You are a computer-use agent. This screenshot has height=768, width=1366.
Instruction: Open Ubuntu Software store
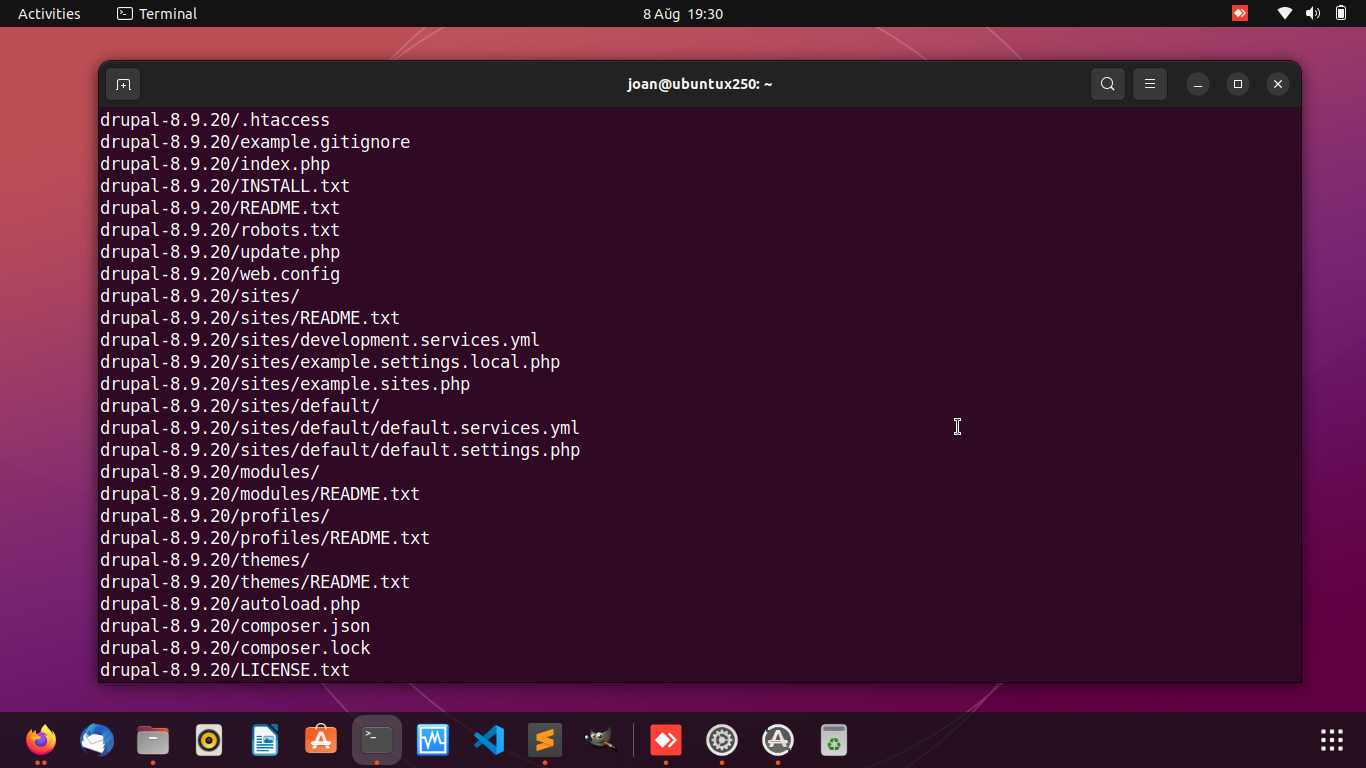321,740
